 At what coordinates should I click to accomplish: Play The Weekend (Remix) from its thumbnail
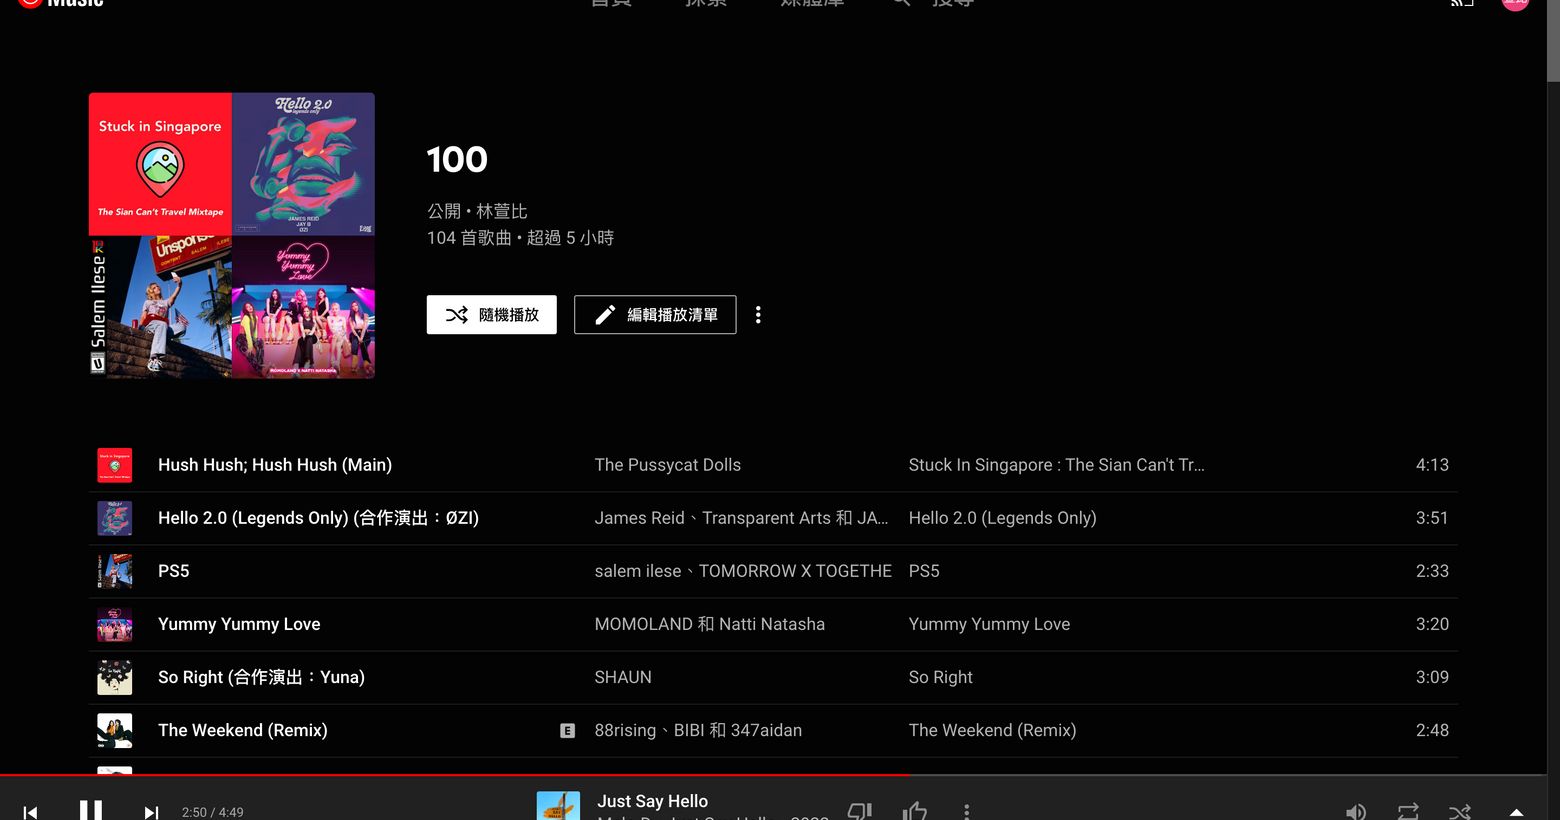coord(115,730)
